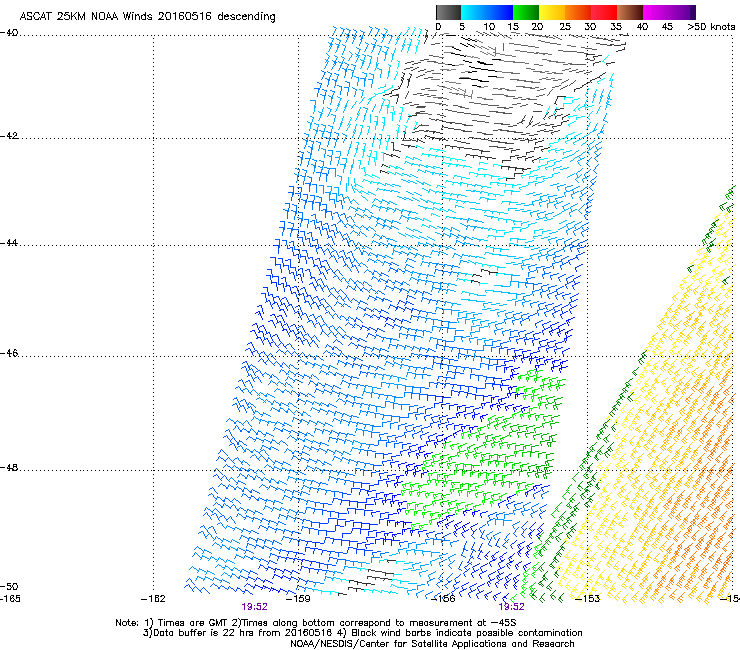Click the yellow 20-25 knots color segment
740x650 pixels.
pos(552,12)
